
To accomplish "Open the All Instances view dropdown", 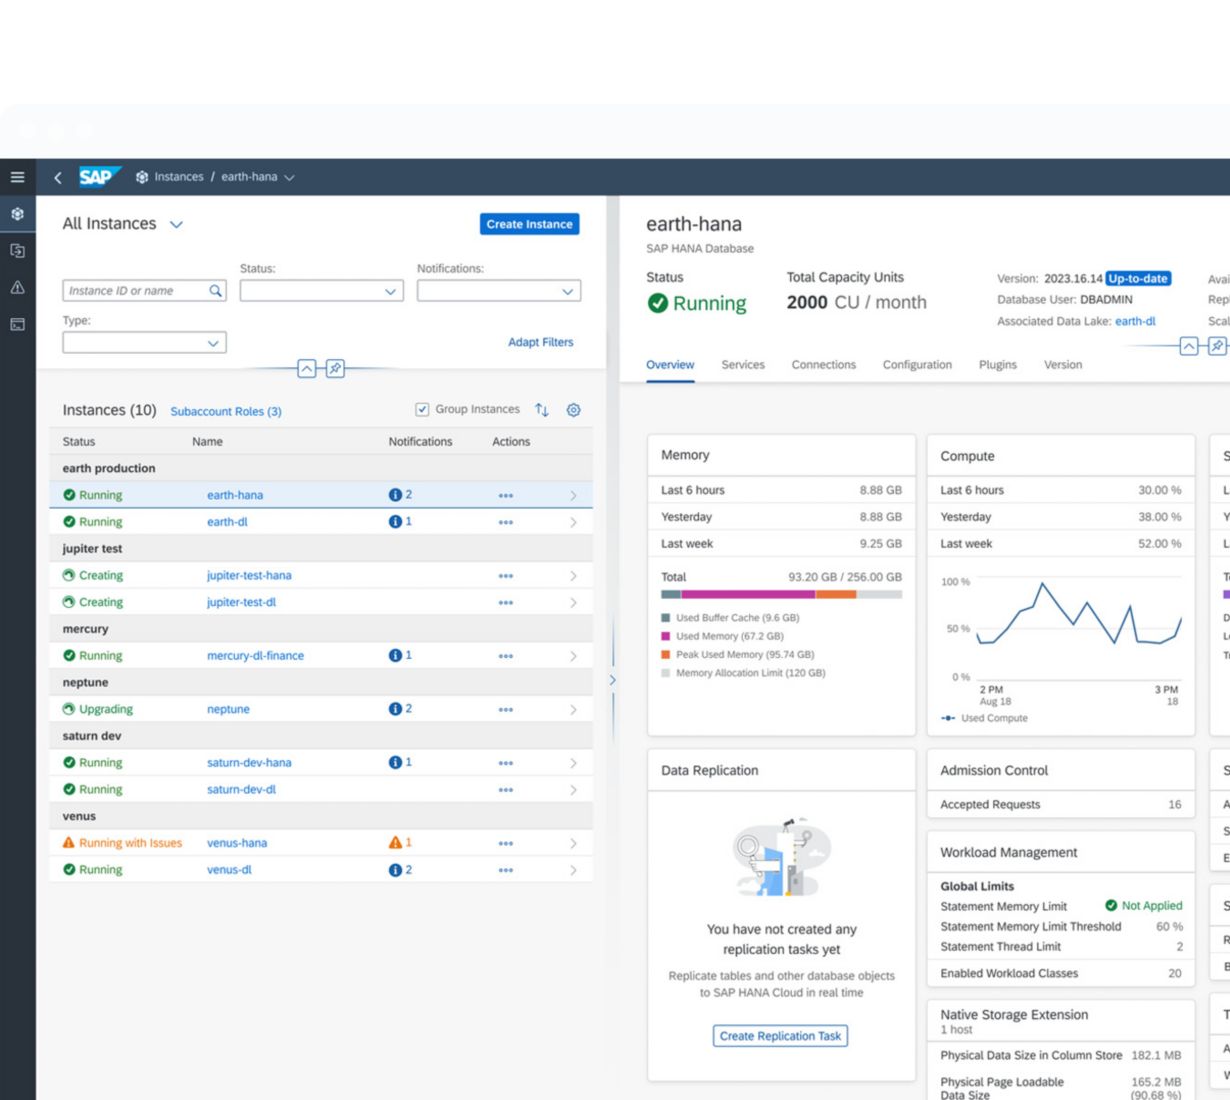I will [176, 225].
